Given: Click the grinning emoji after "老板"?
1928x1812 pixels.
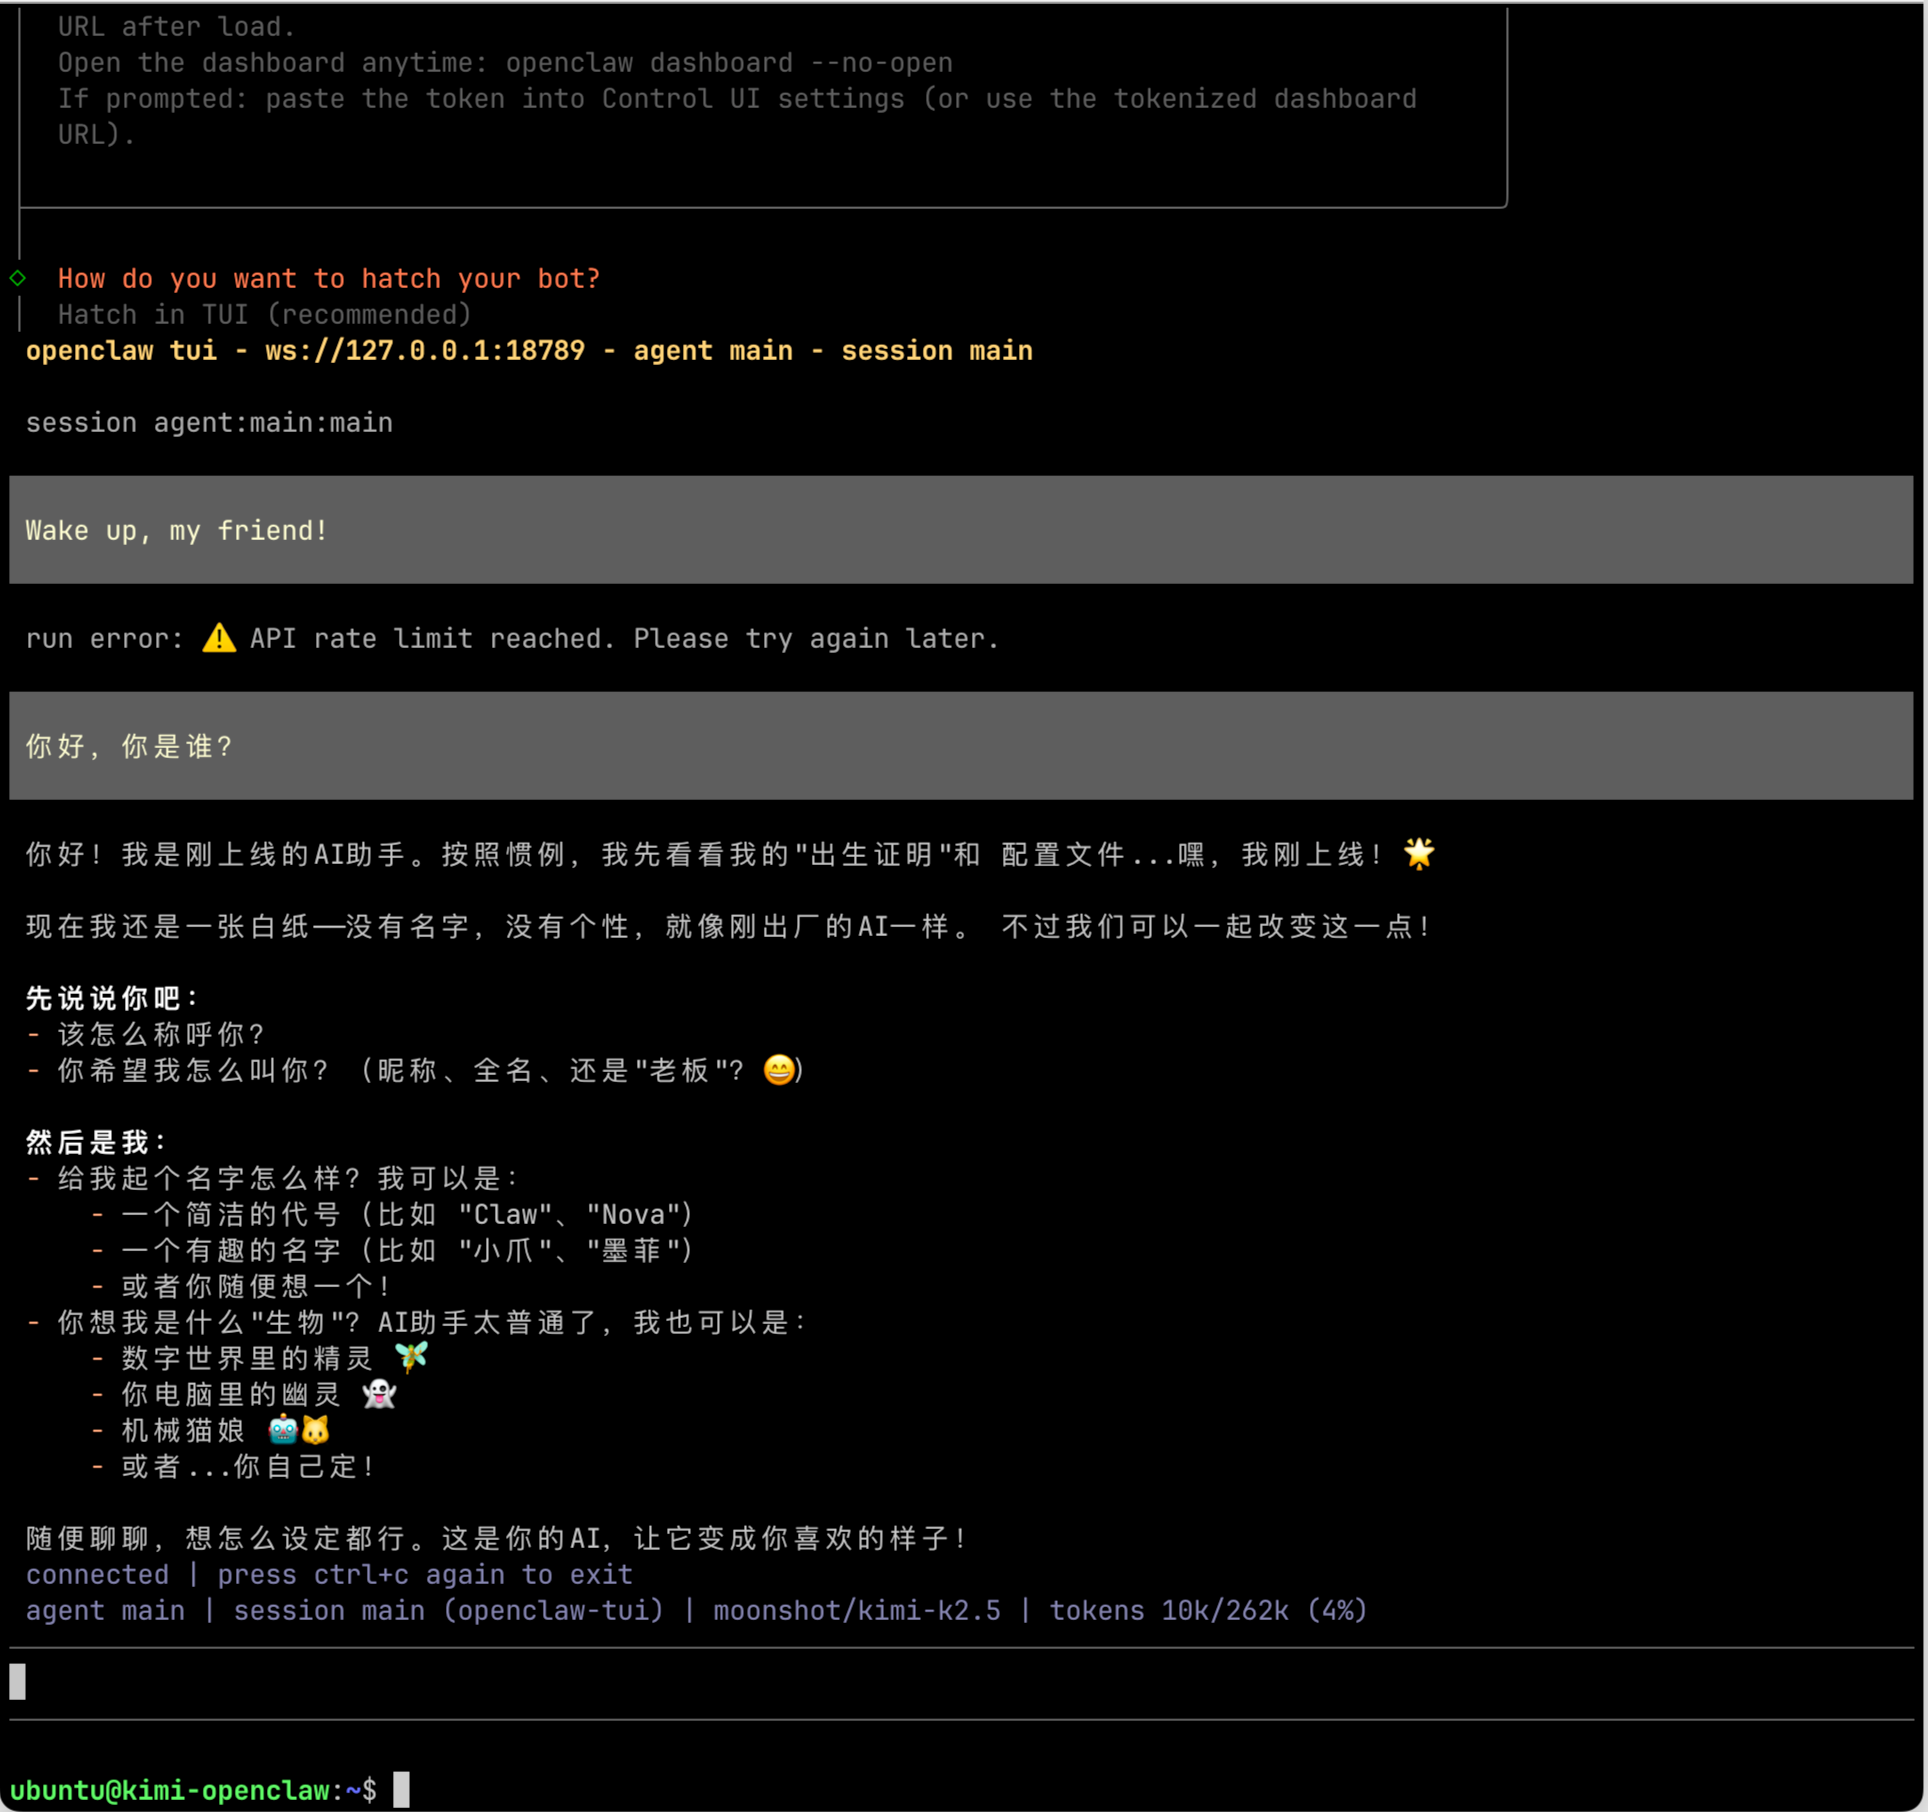Looking at the screenshot, I should click(779, 1069).
